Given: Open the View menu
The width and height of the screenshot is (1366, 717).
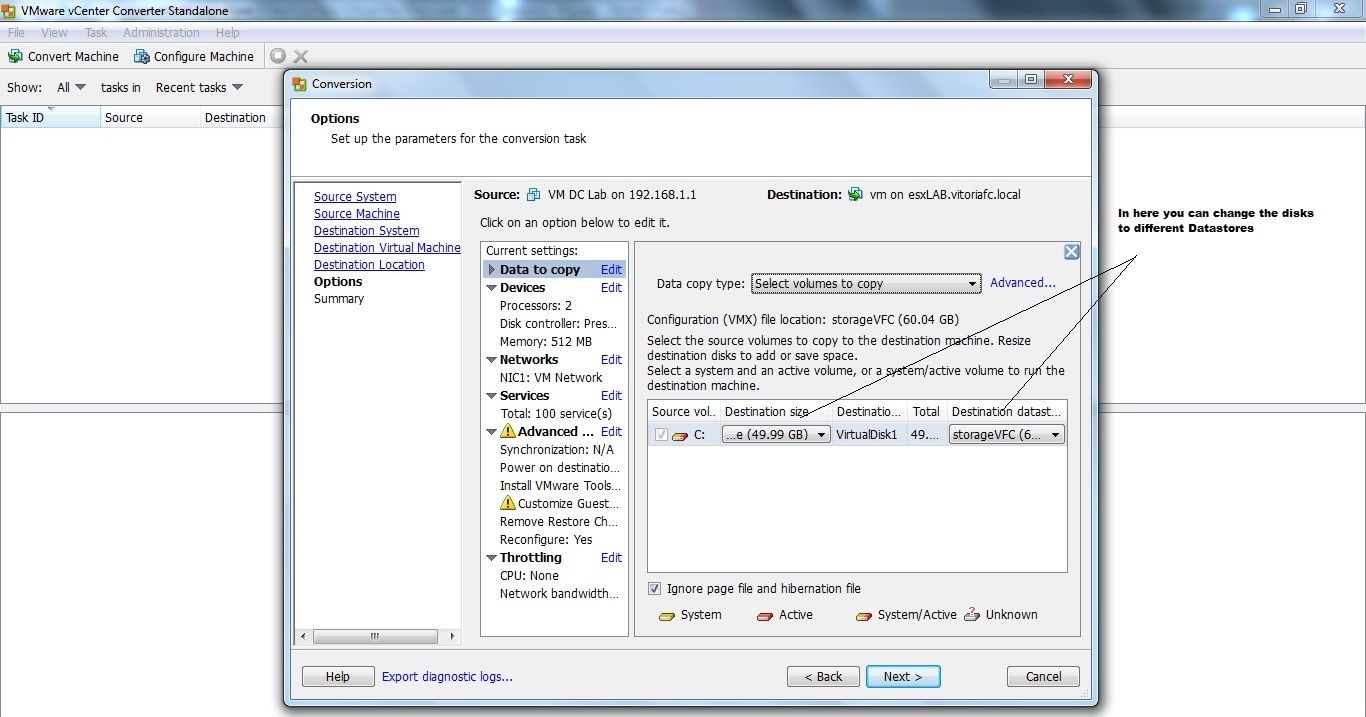Looking at the screenshot, I should coord(54,33).
